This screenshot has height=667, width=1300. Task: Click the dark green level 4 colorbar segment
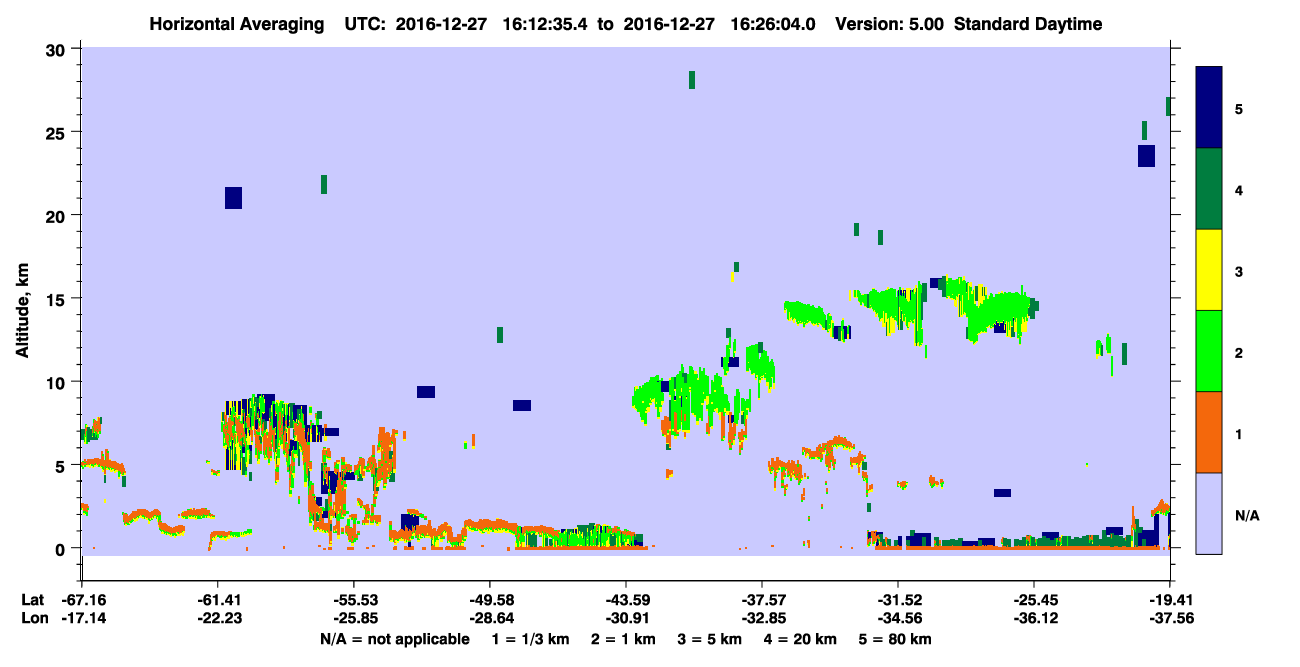1209,189
